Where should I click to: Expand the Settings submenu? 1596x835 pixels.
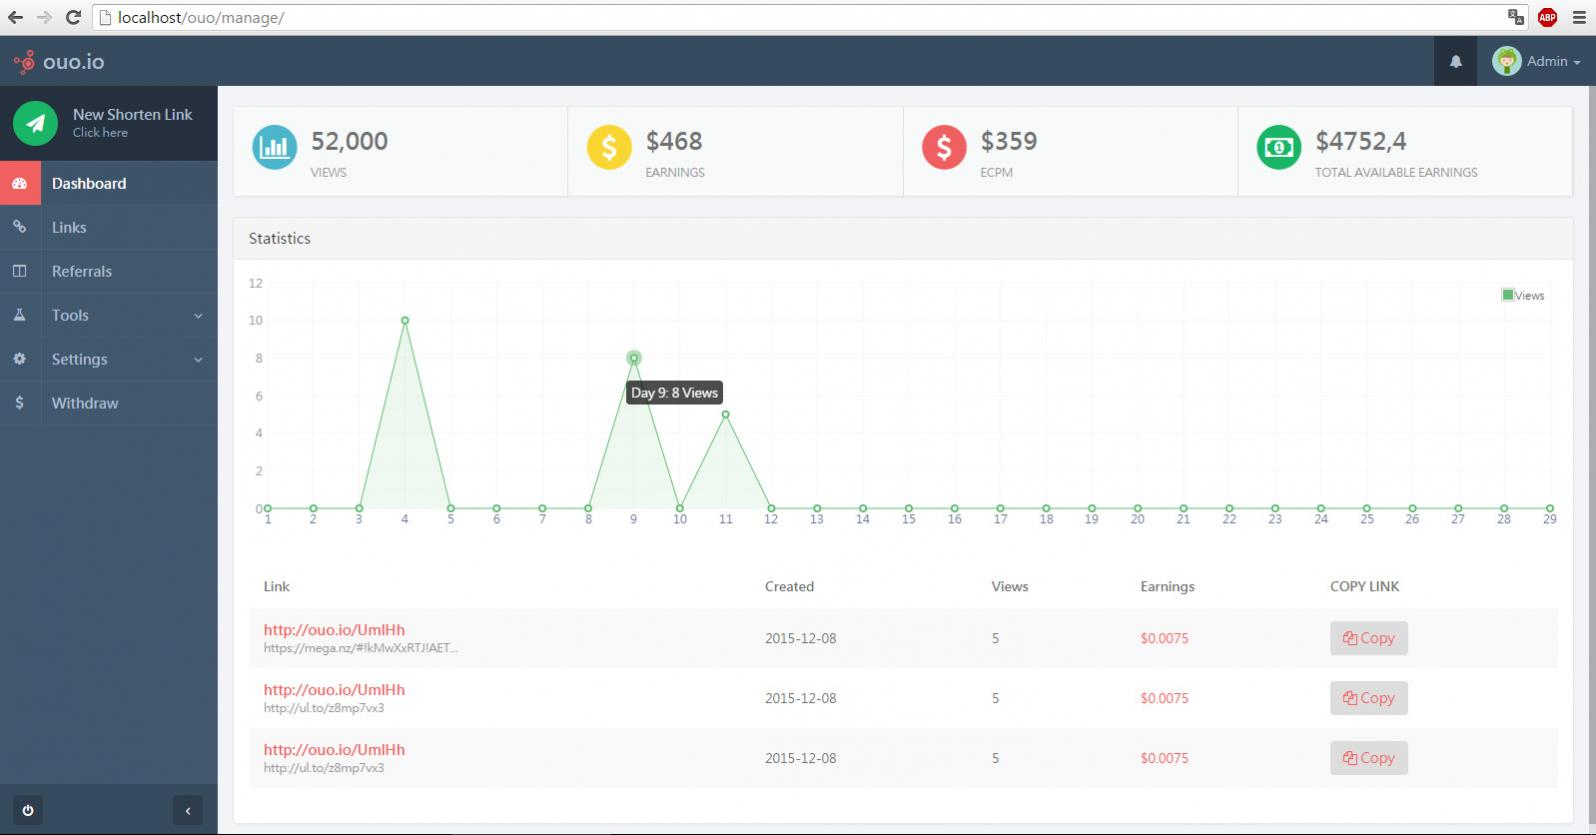tap(108, 359)
